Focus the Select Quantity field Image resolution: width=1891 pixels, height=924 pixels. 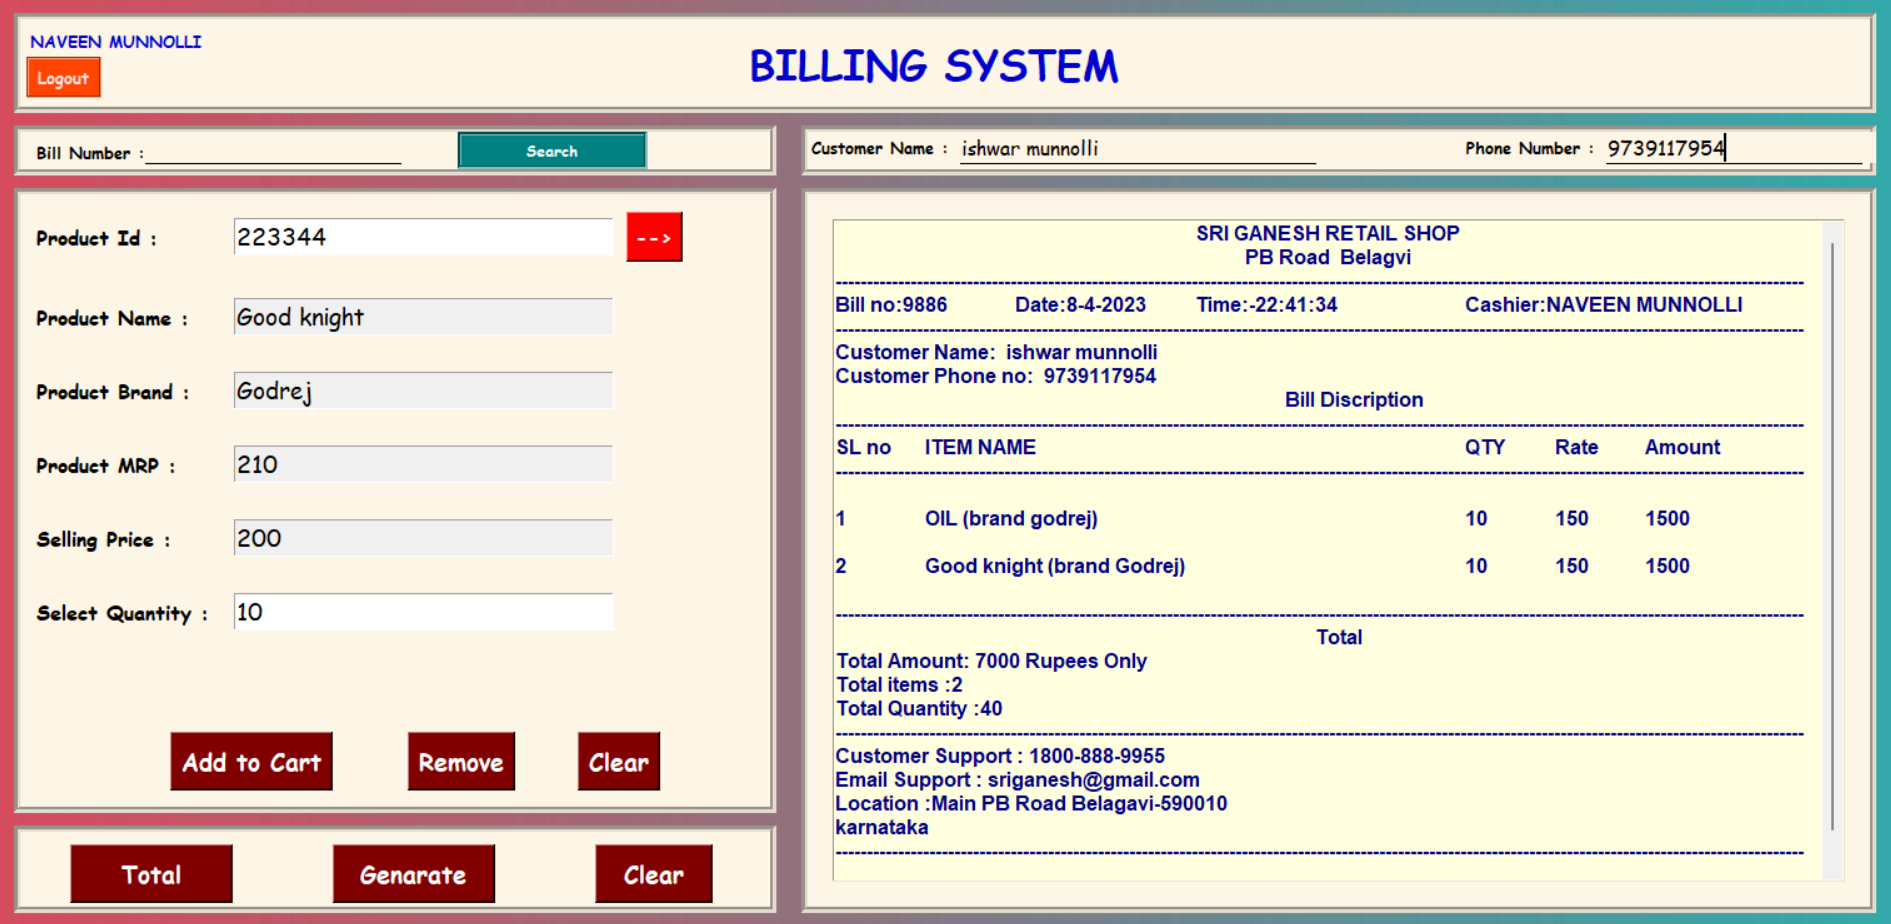(423, 612)
